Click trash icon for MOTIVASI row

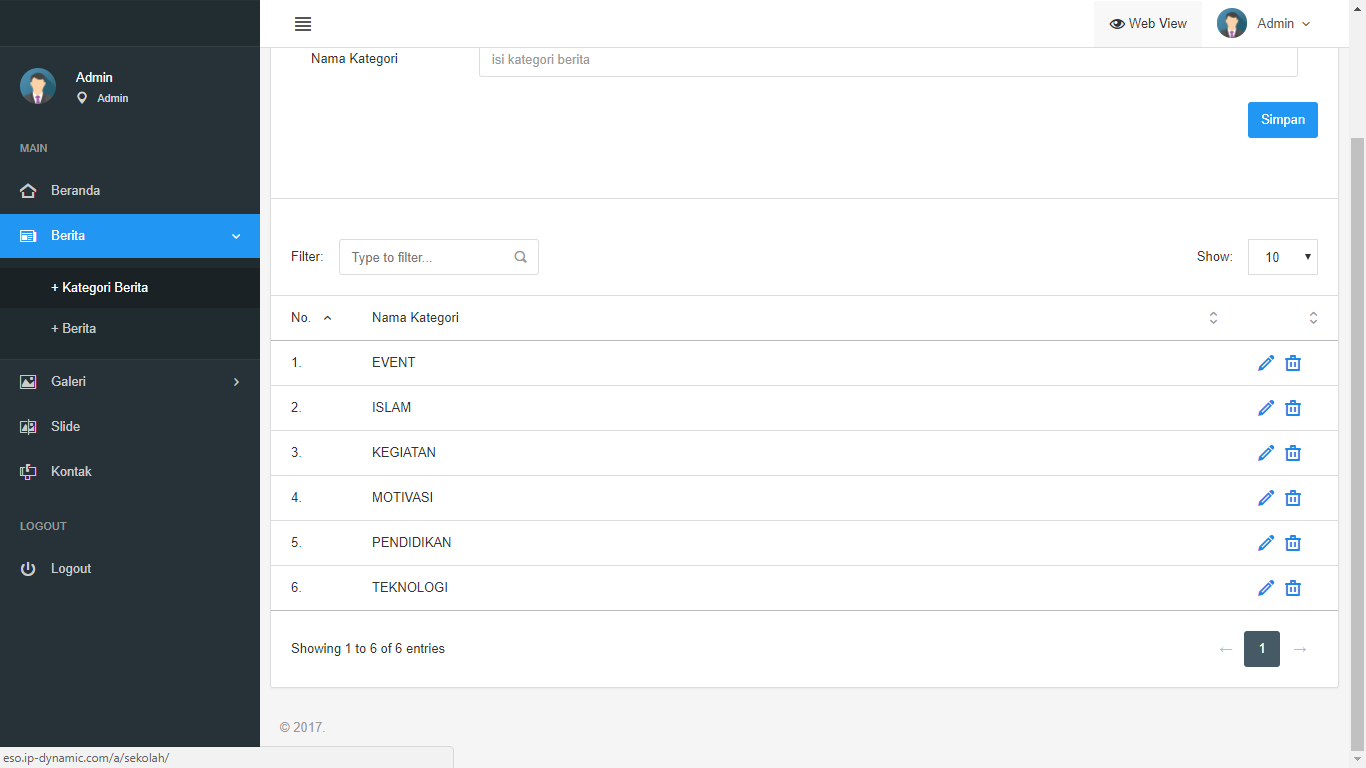click(1293, 498)
